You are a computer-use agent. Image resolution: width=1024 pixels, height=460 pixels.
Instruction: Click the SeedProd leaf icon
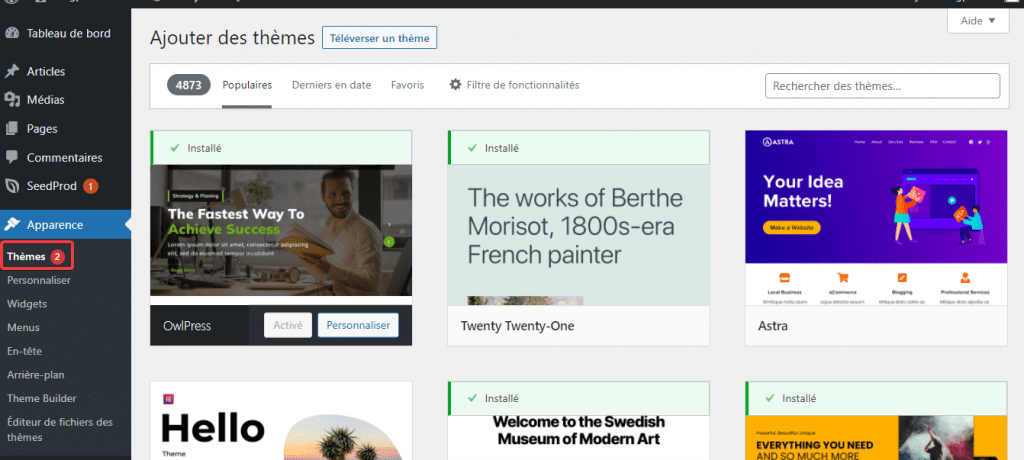point(12,186)
